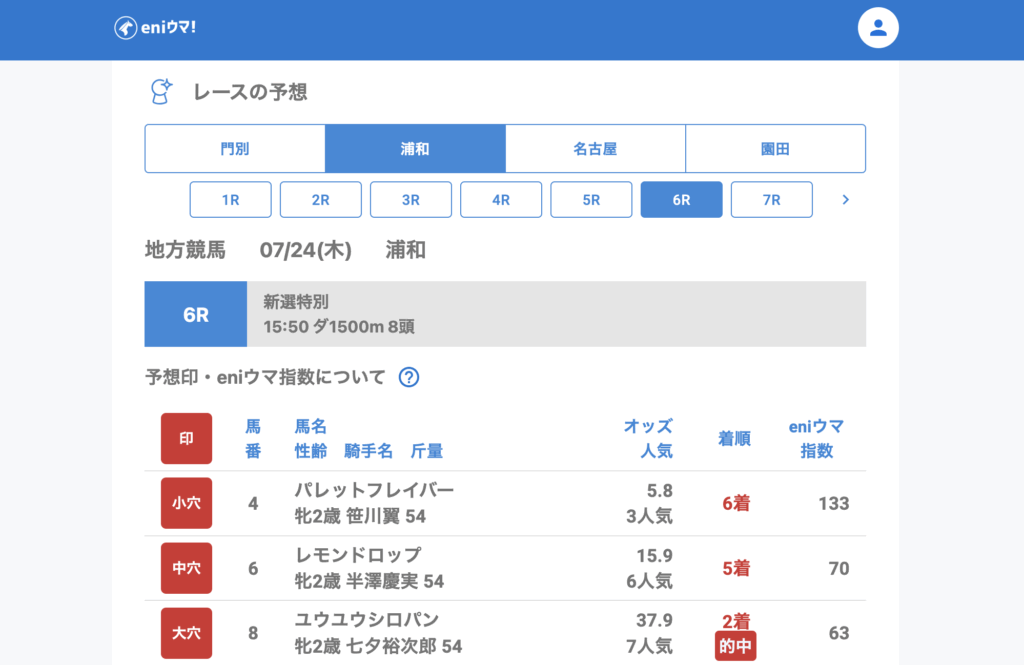Choose race 3R button
The height and width of the screenshot is (665, 1024).
coord(411,200)
